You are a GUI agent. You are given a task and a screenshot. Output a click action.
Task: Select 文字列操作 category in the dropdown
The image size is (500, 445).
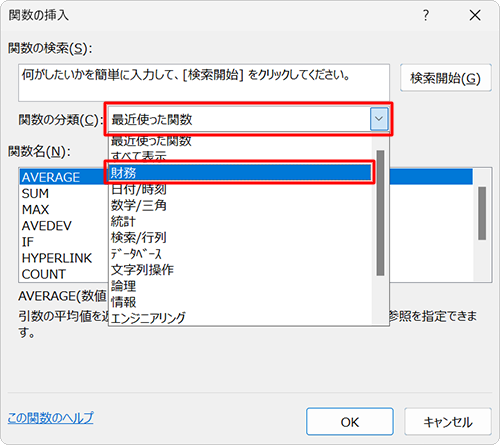pyautogui.click(x=240, y=270)
